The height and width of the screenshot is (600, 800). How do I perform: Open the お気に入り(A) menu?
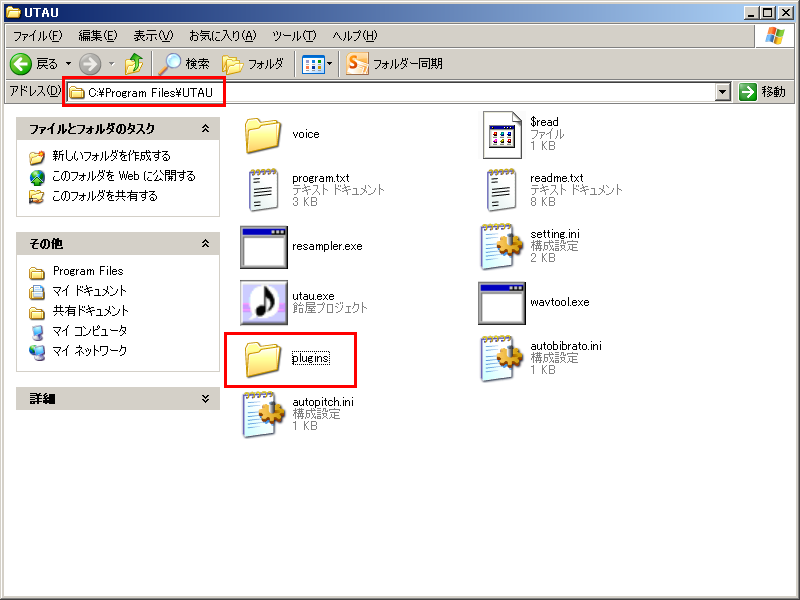point(224,36)
